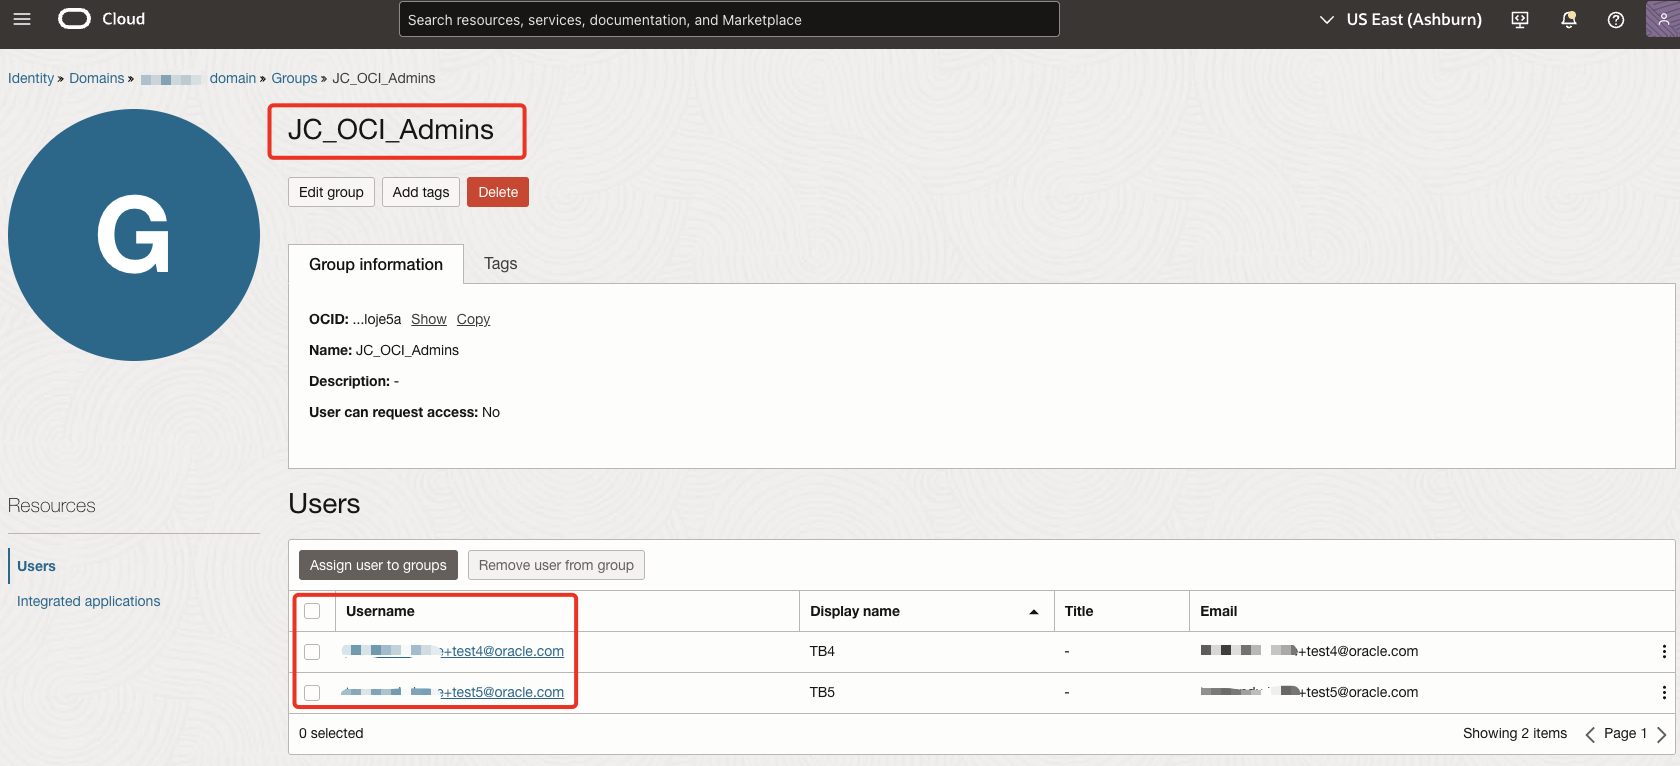
Task: Open the test4@oracle.com username link
Action: pyautogui.click(x=453, y=652)
